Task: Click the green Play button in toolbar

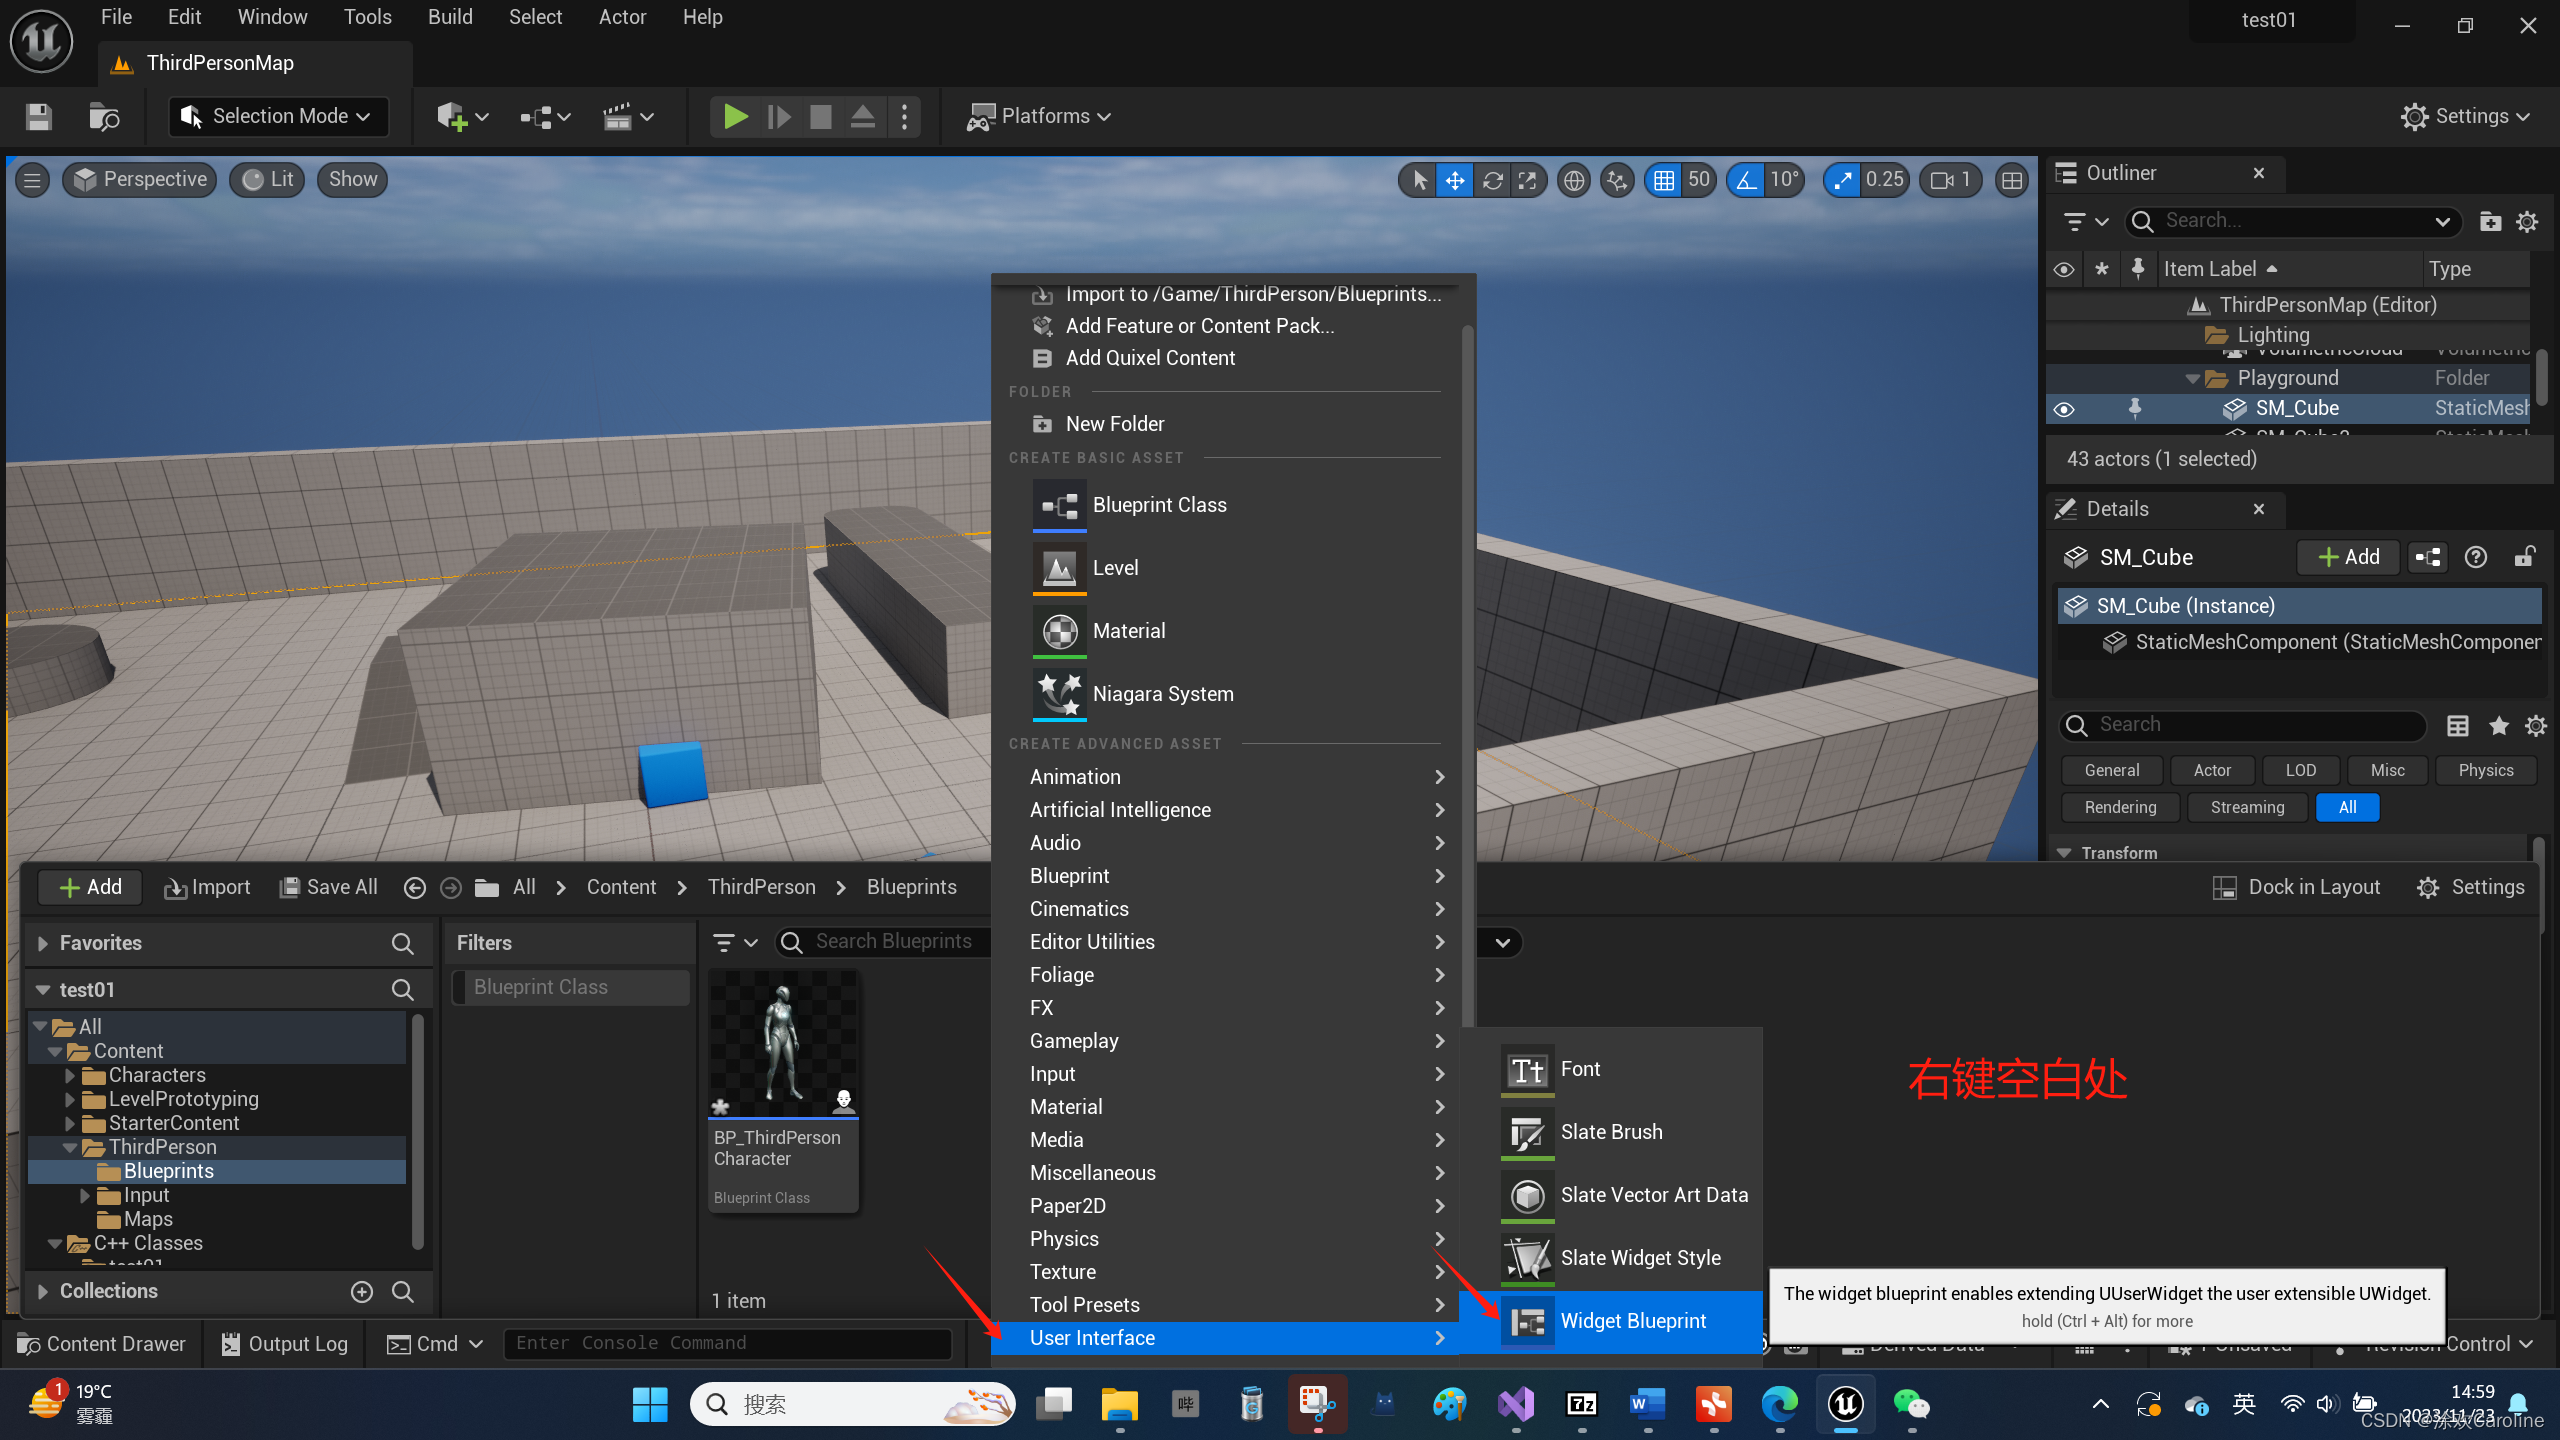Action: (x=735, y=116)
